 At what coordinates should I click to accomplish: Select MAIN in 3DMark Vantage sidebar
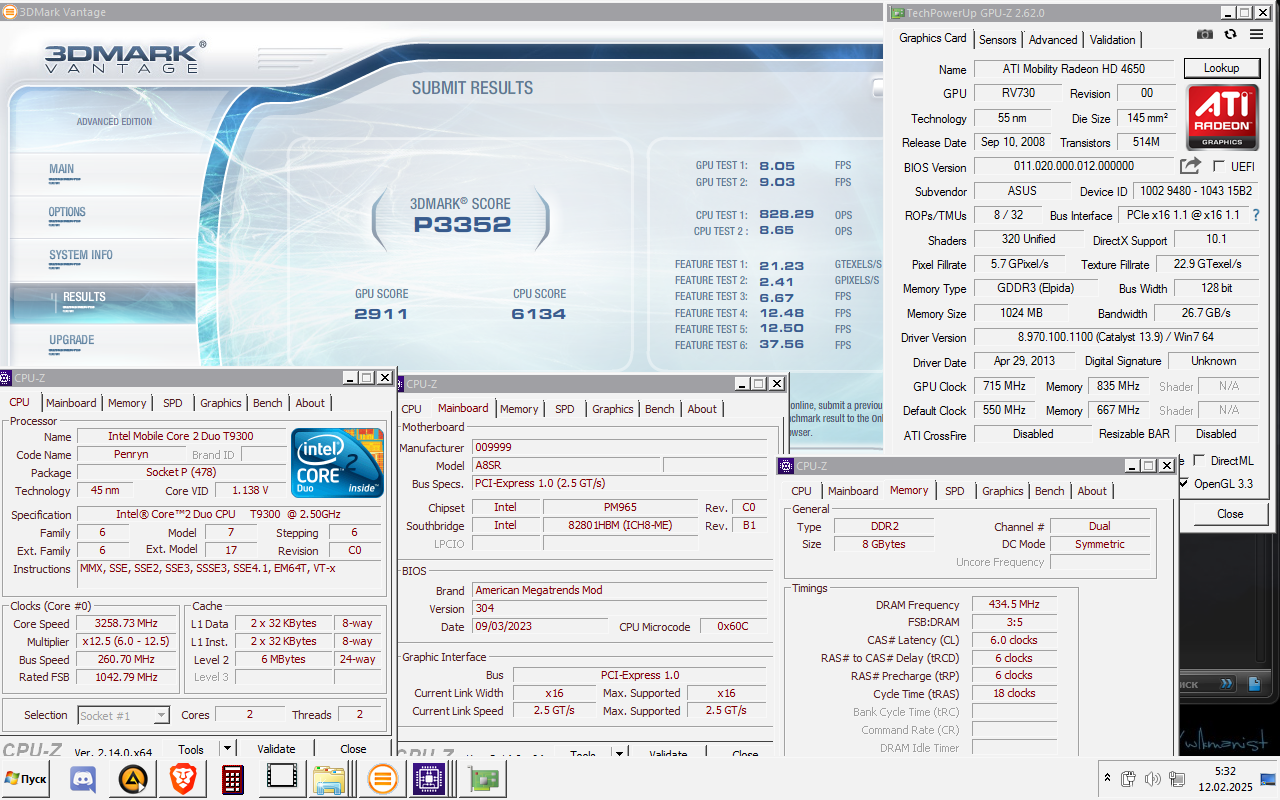pos(62,169)
